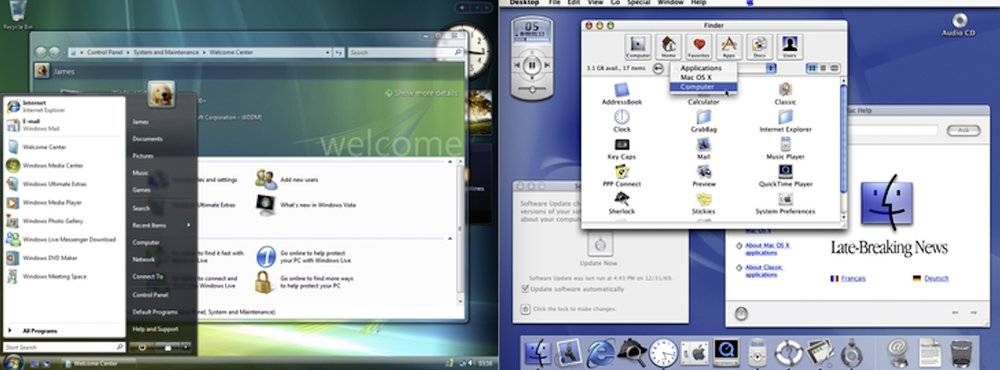The height and width of the screenshot is (370, 1000).
Task: Launch PPP Connect from Finder
Action: tap(622, 176)
